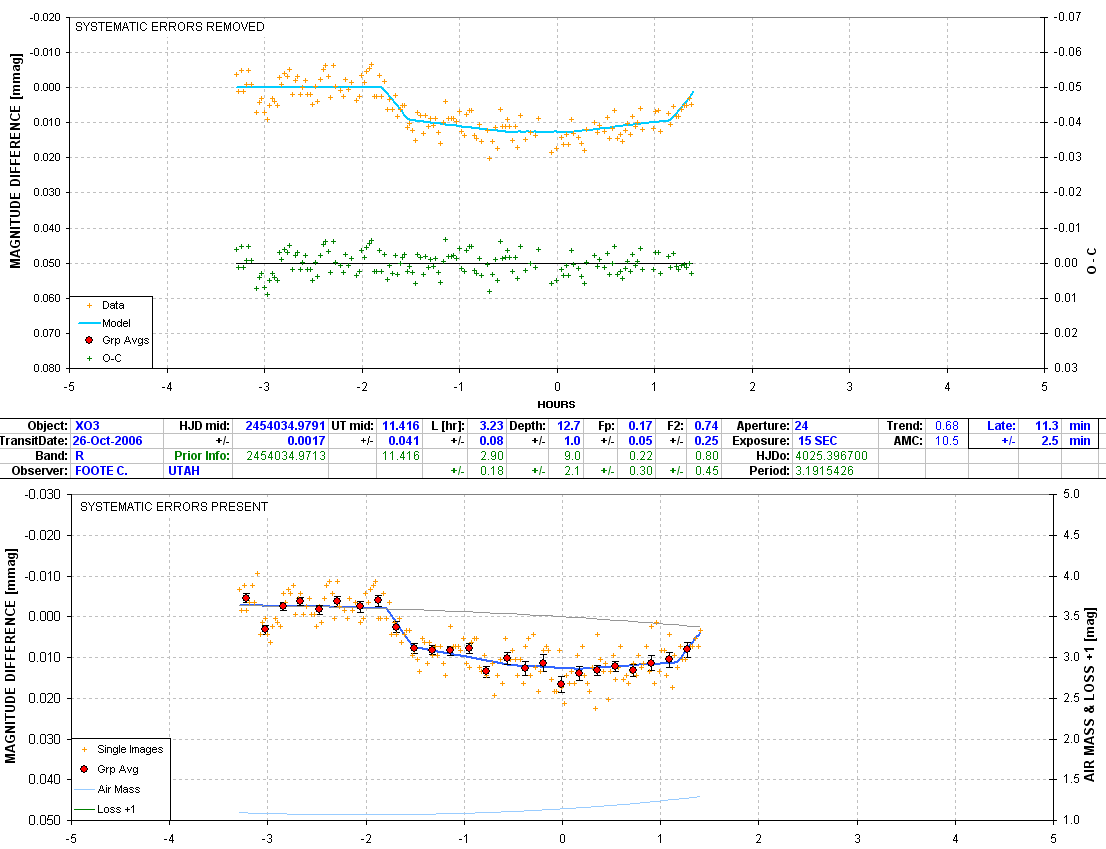Select the Loss +1 legend line symbol

click(85, 809)
